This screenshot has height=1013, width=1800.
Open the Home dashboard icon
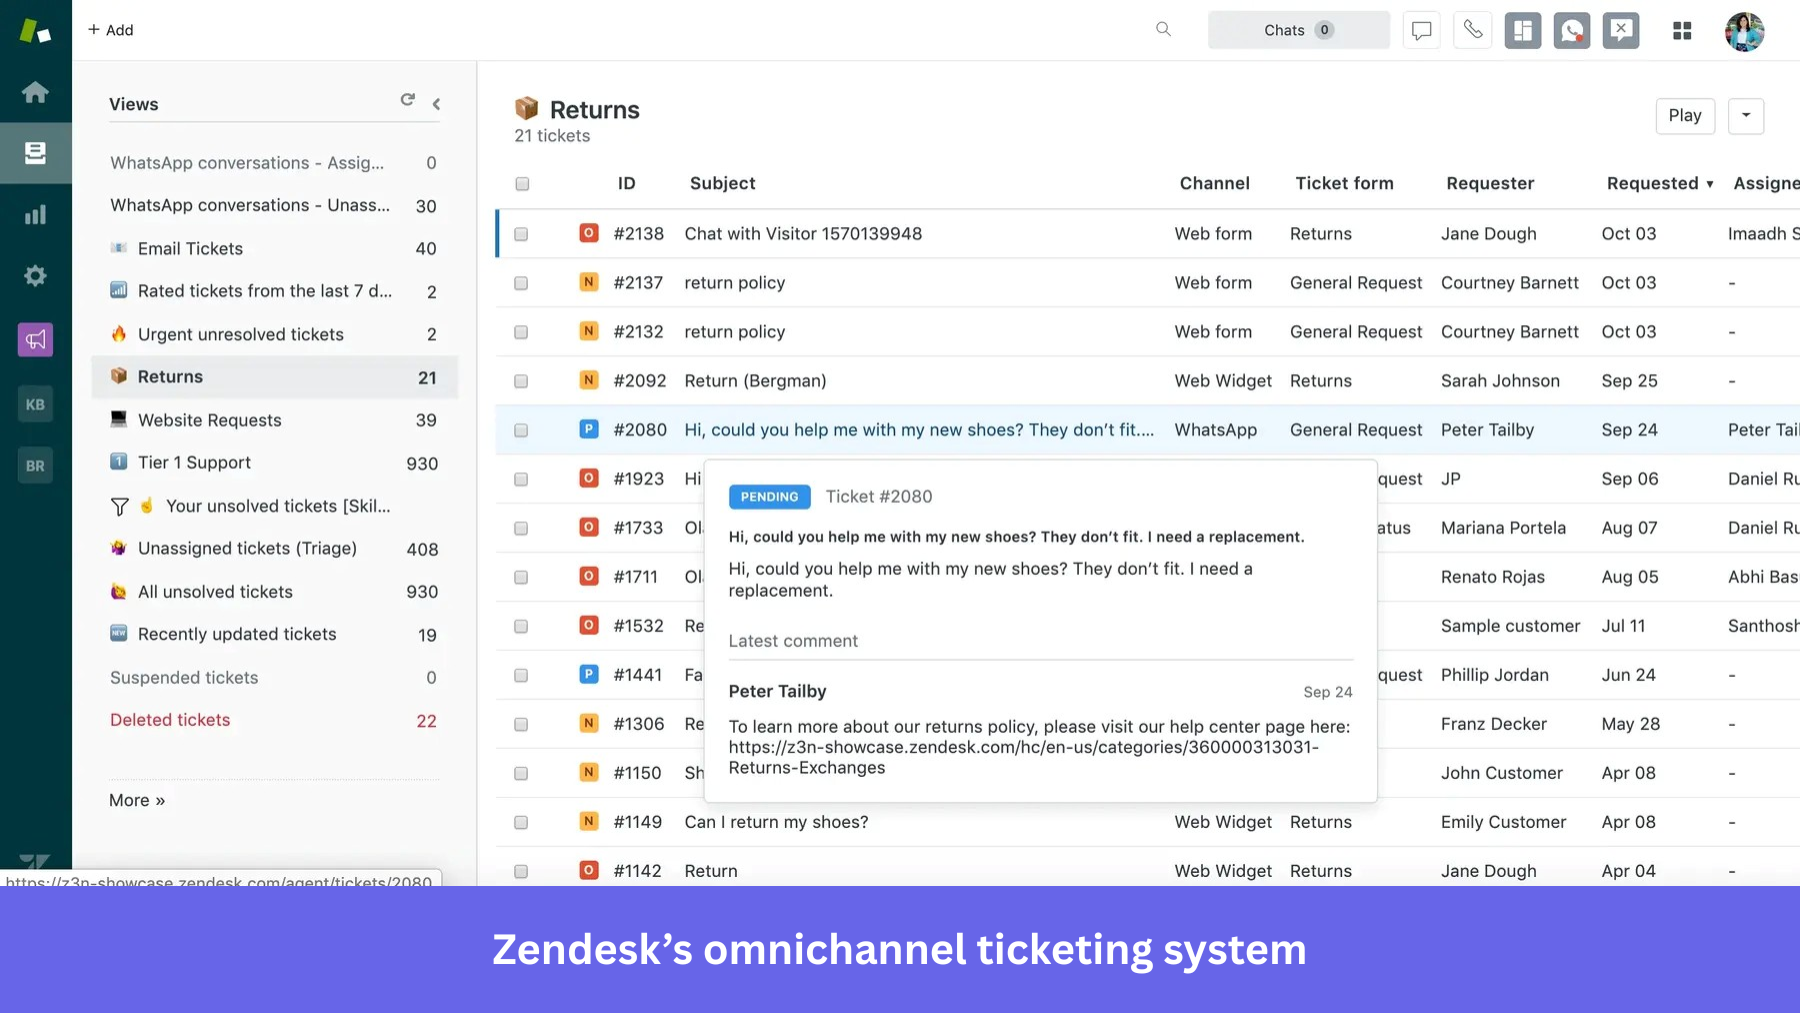[x=35, y=92]
